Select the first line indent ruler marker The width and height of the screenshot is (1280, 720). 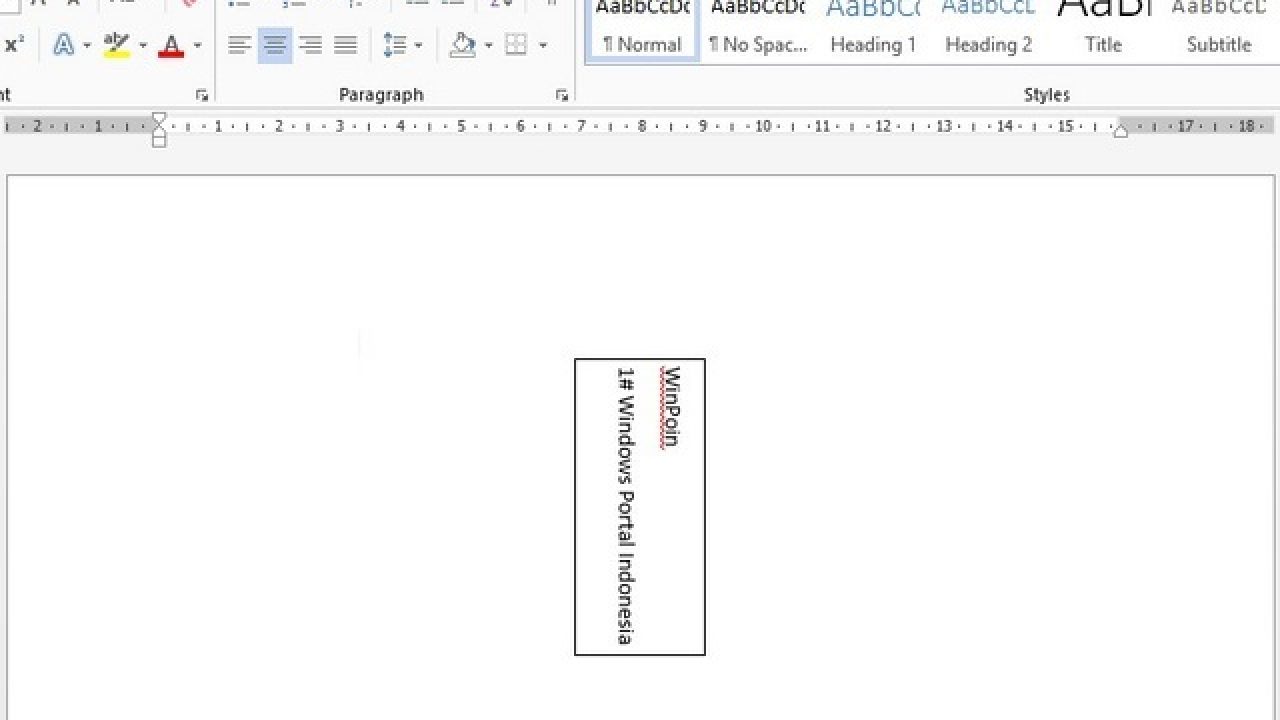159,120
